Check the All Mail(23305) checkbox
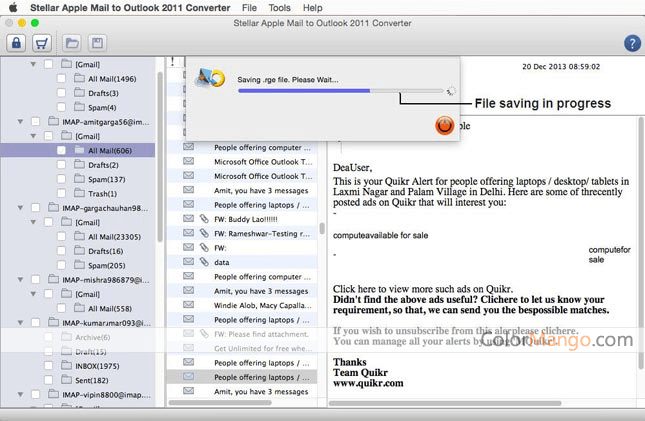The image size is (645, 421). tap(61, 237)
